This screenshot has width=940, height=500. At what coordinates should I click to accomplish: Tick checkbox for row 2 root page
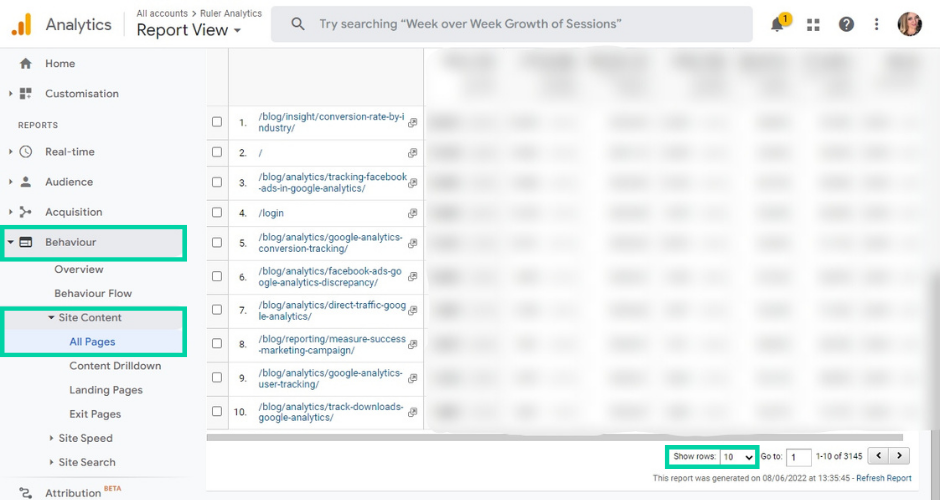(217, 152)
